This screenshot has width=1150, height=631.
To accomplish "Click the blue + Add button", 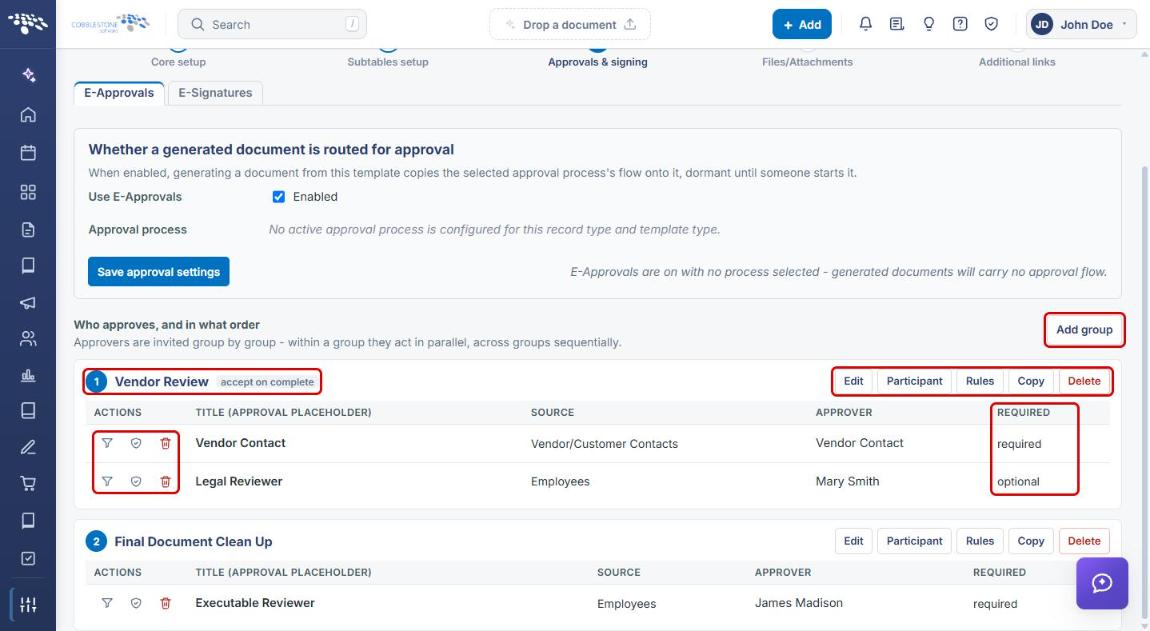I will (x=802, y=24).
